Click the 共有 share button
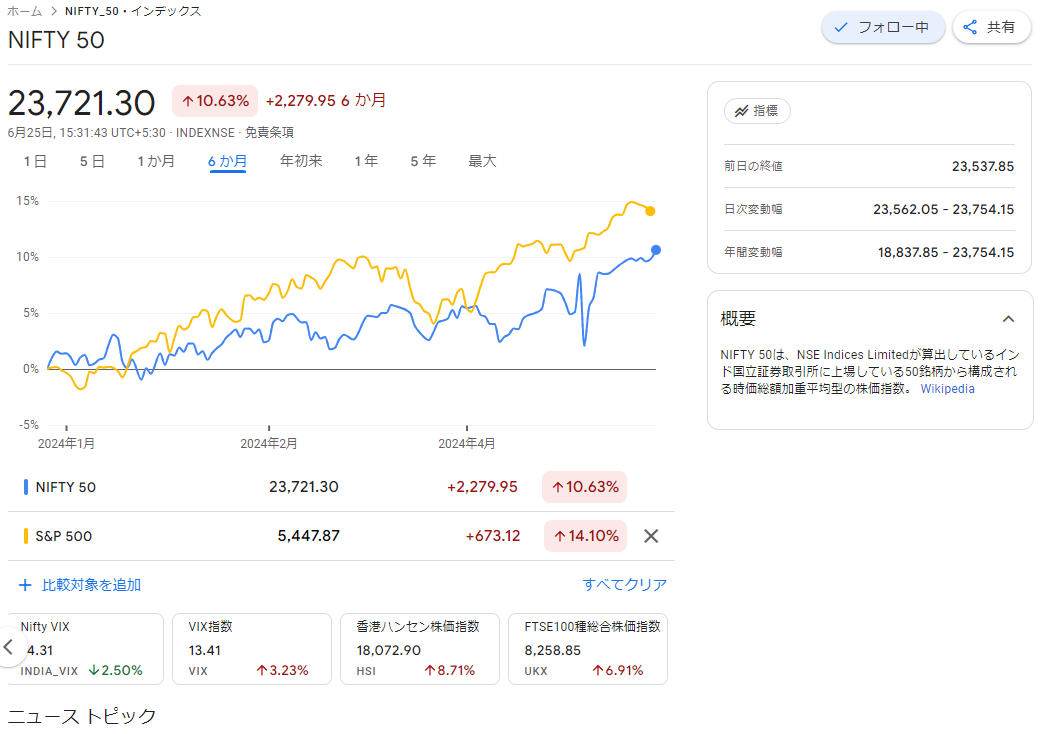Screen dimensions: 1043x734 click(991, 27)
